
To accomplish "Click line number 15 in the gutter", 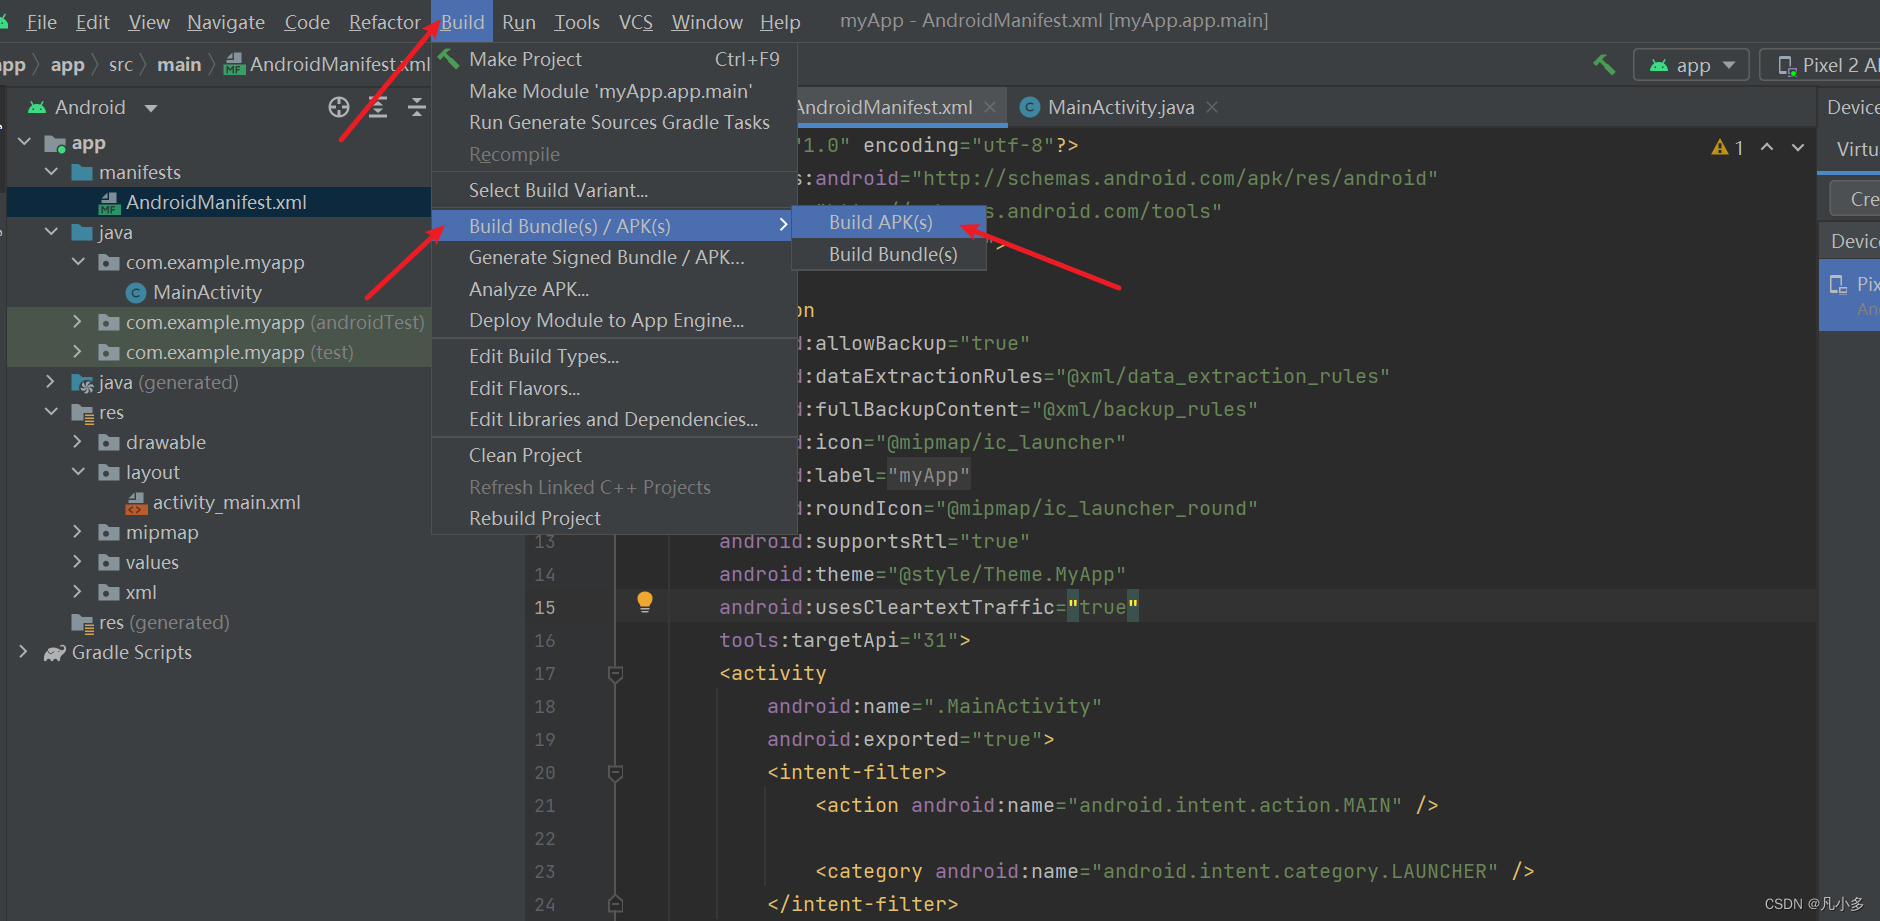I will pyautogui.click(x=545, y=607).
